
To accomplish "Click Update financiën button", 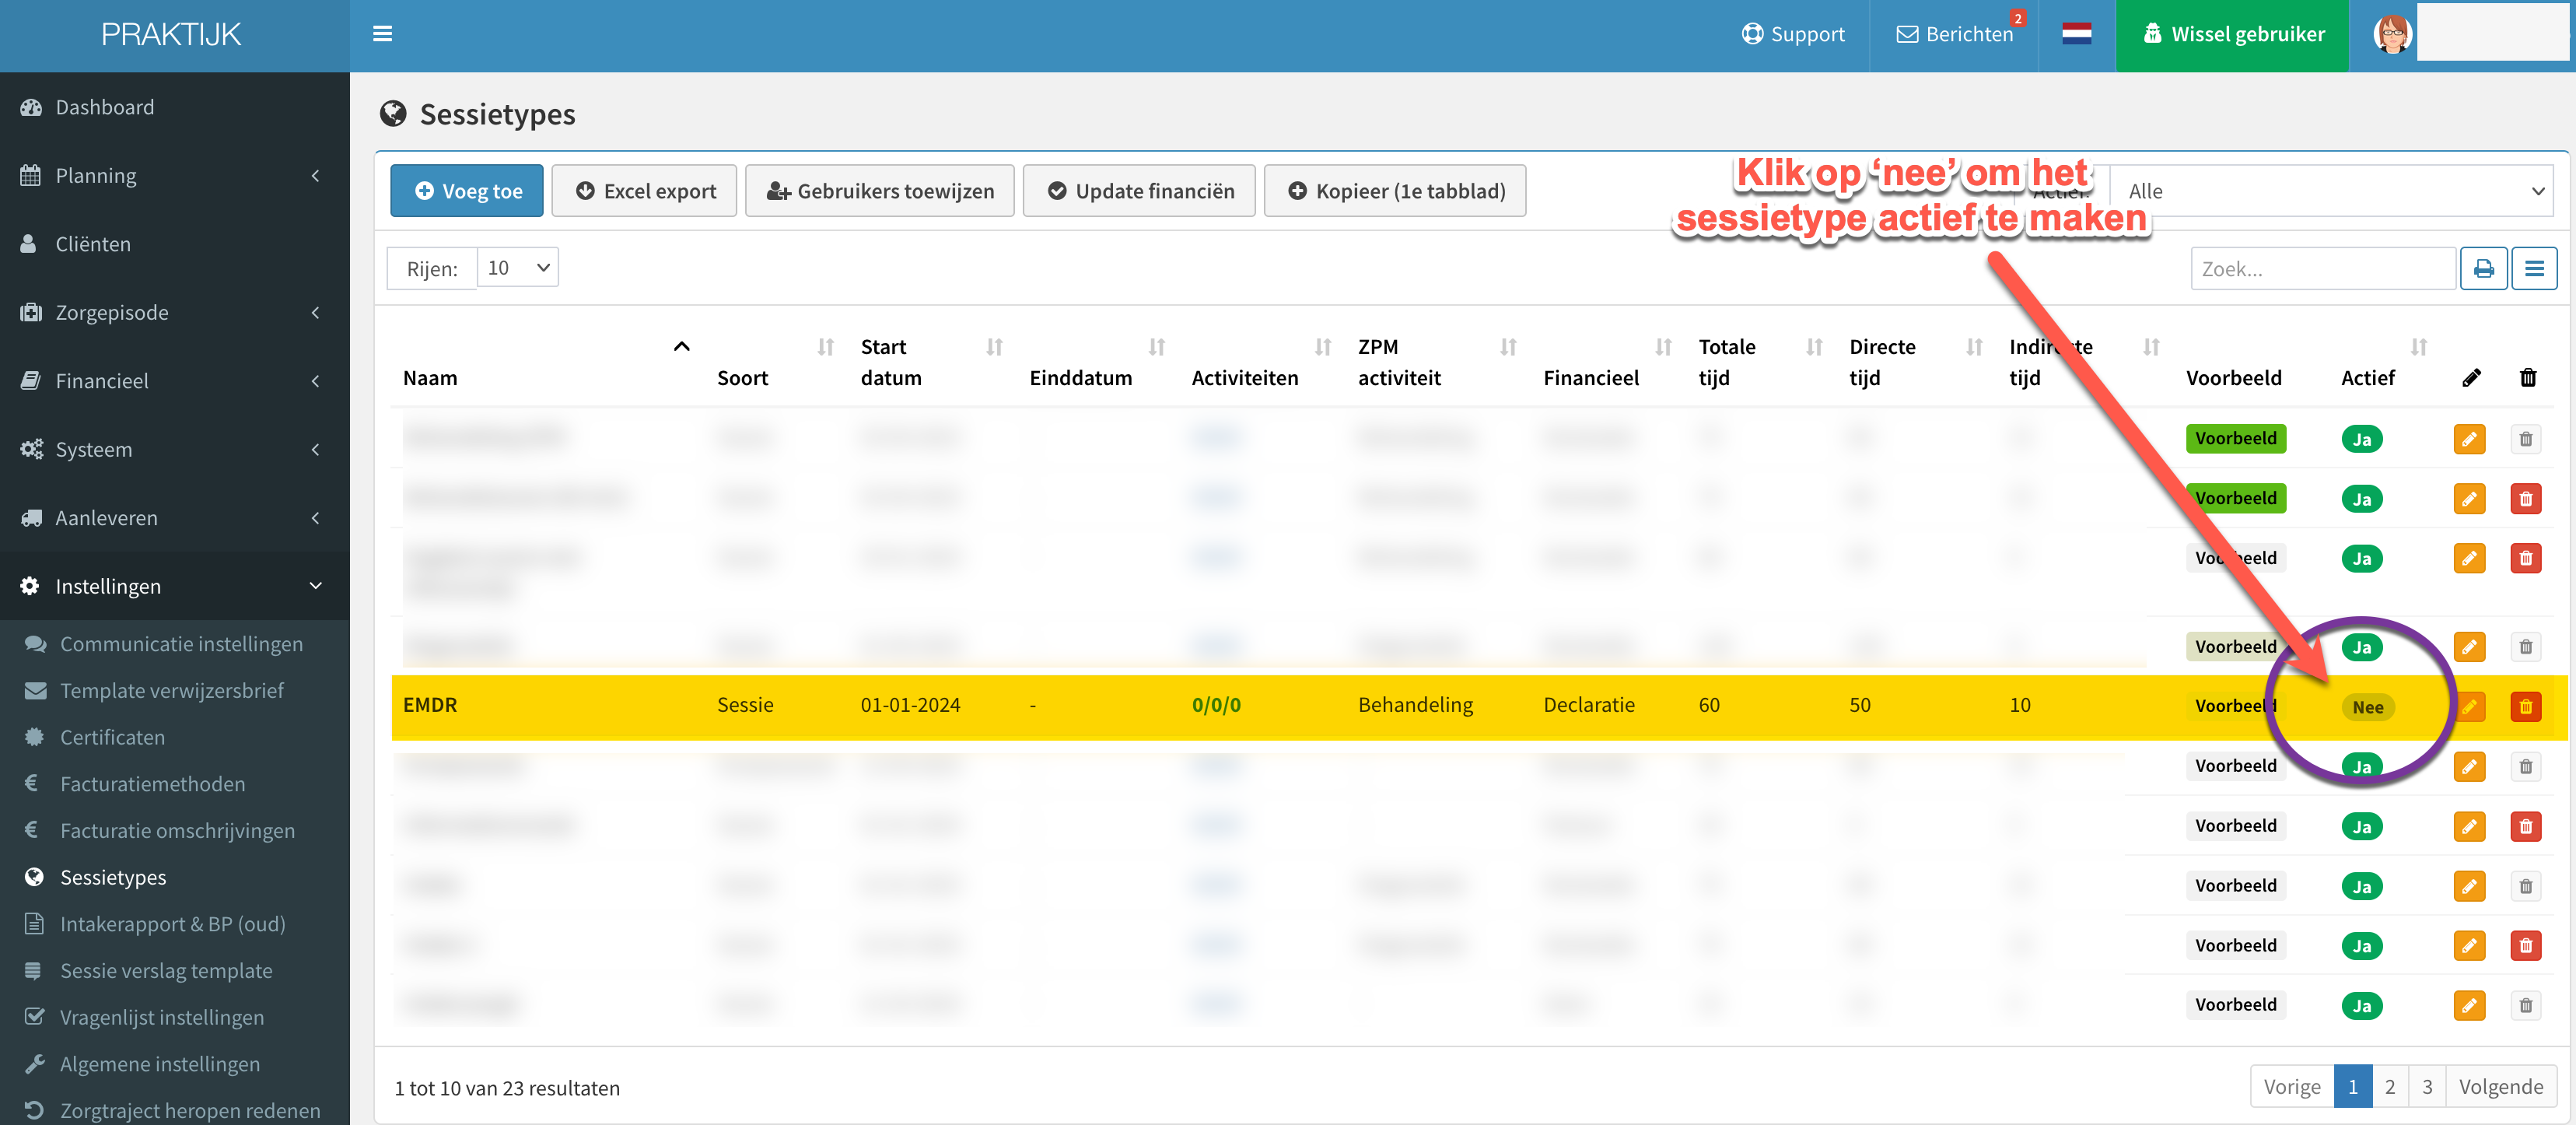I will coord(1139,191).
